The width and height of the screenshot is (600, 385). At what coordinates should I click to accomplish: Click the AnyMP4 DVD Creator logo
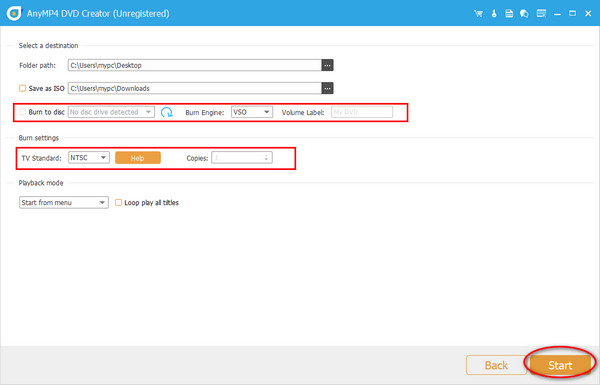coord(14,13)
